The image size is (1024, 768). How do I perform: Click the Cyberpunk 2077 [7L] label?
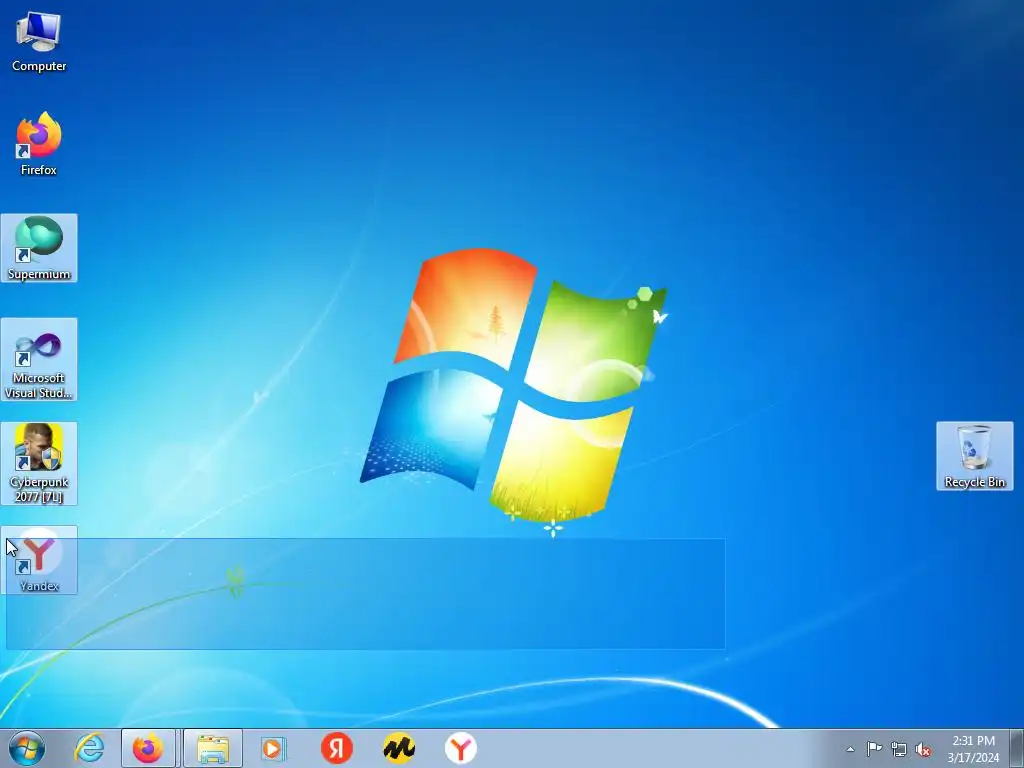(x=39, y=489)
